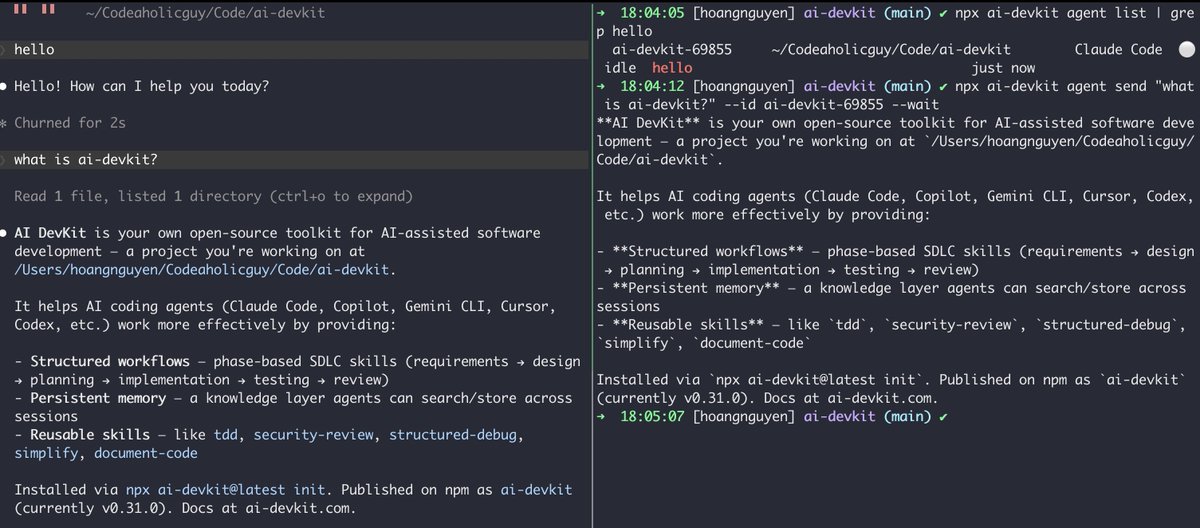Viewport: 1200px width, 528px height.
Task: Click the blue 'tdd' skill name in left pane
Action: pyautogui.click(x=225, y=435)
